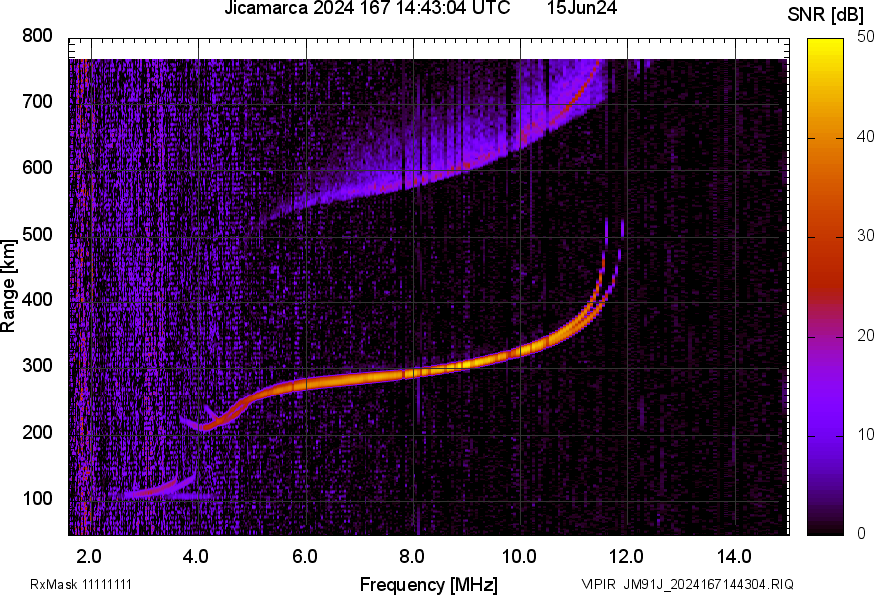The image size is (874, 595).
Task: Click the plot title 'Jicamarca 2024 167 14:43:04 UTC'
Action: tap(367, 8)
